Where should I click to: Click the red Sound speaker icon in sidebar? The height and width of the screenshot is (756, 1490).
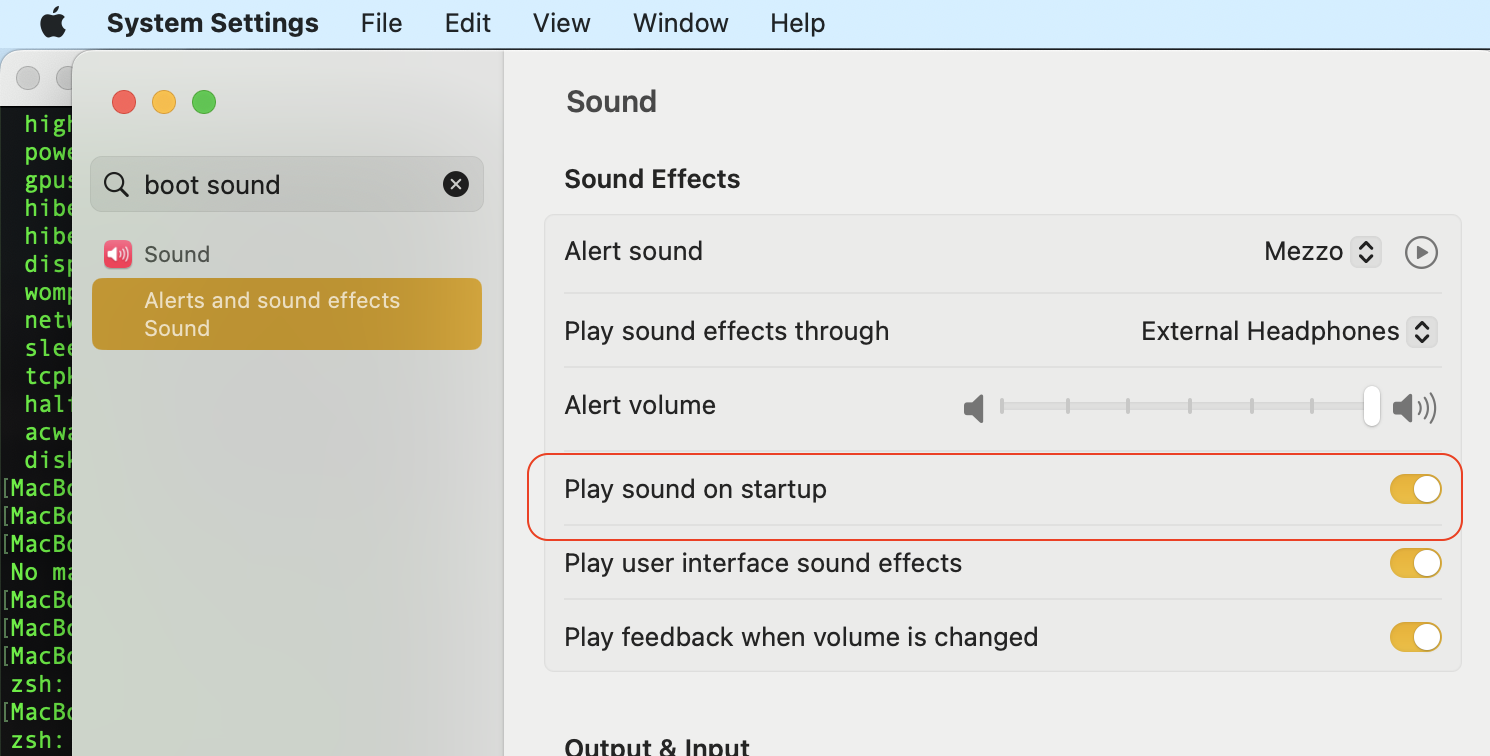point(118,254)
